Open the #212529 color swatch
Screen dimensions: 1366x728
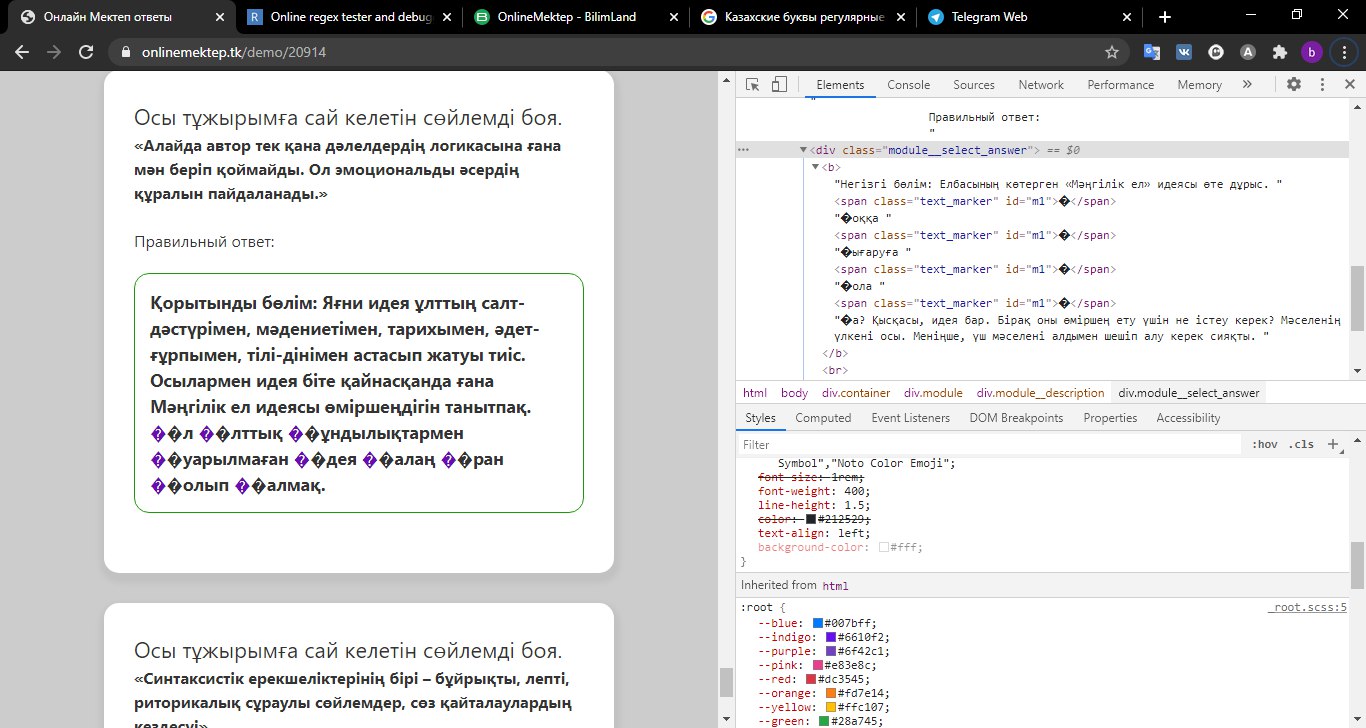811,519
